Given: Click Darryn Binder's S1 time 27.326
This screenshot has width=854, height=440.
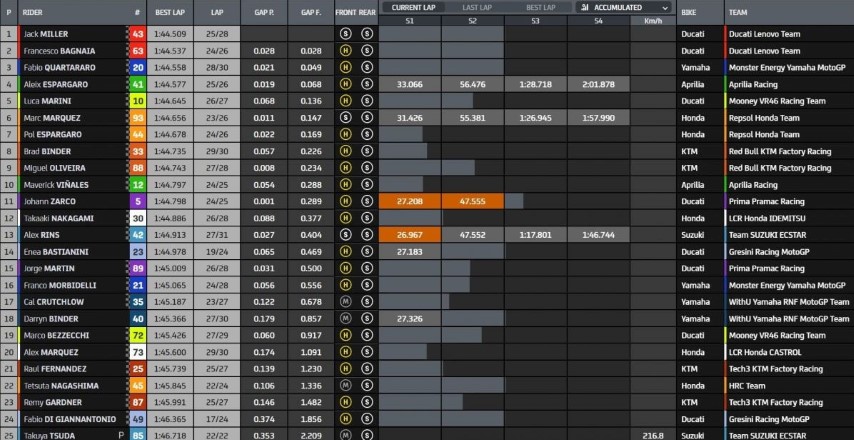Looking at the screenshot, I should pyautogui.click(x=410, y=319).
